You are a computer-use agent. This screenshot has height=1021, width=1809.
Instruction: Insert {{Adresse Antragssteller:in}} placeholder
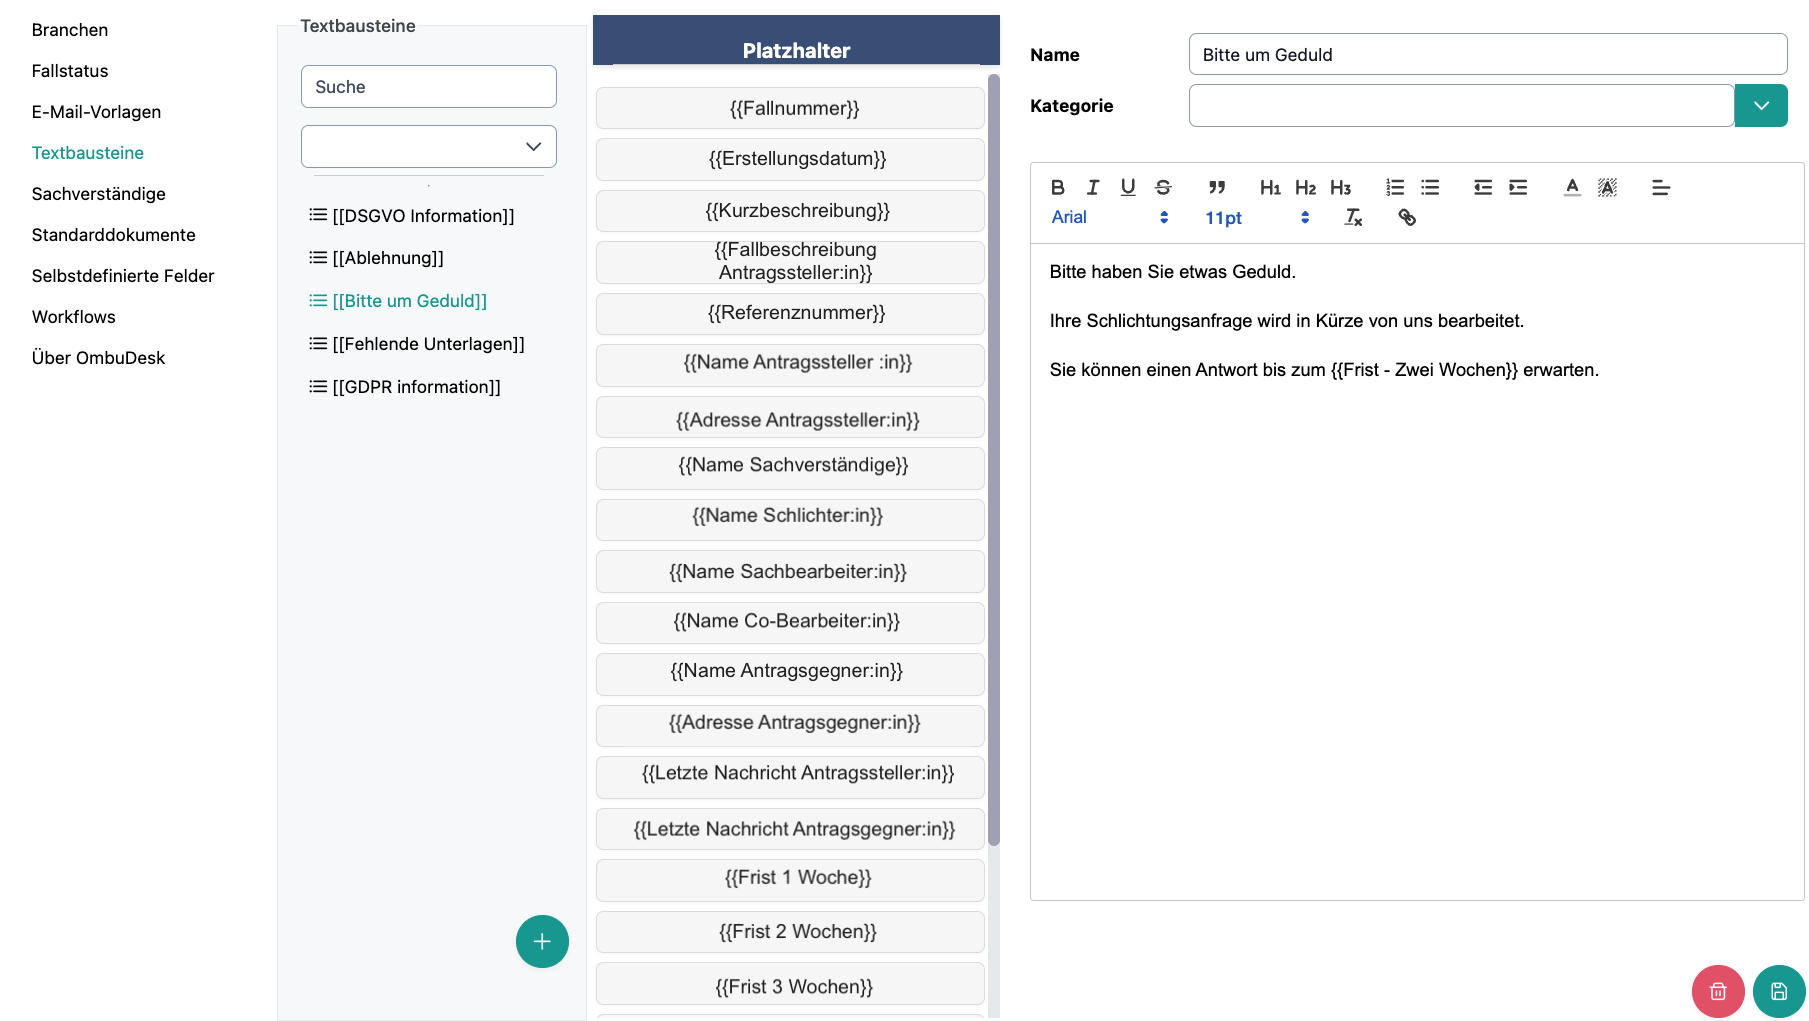coord(790,417)
